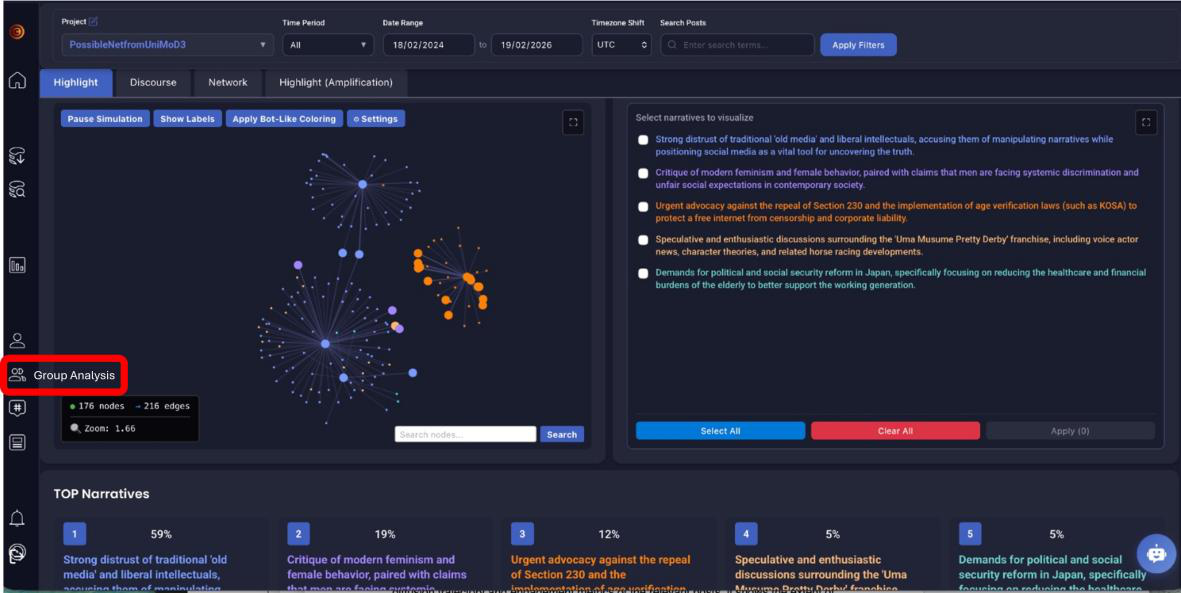Open the chatbot assistant floating button
The width and height of the screenshot is (1181, 593).
click(1155, 553)
